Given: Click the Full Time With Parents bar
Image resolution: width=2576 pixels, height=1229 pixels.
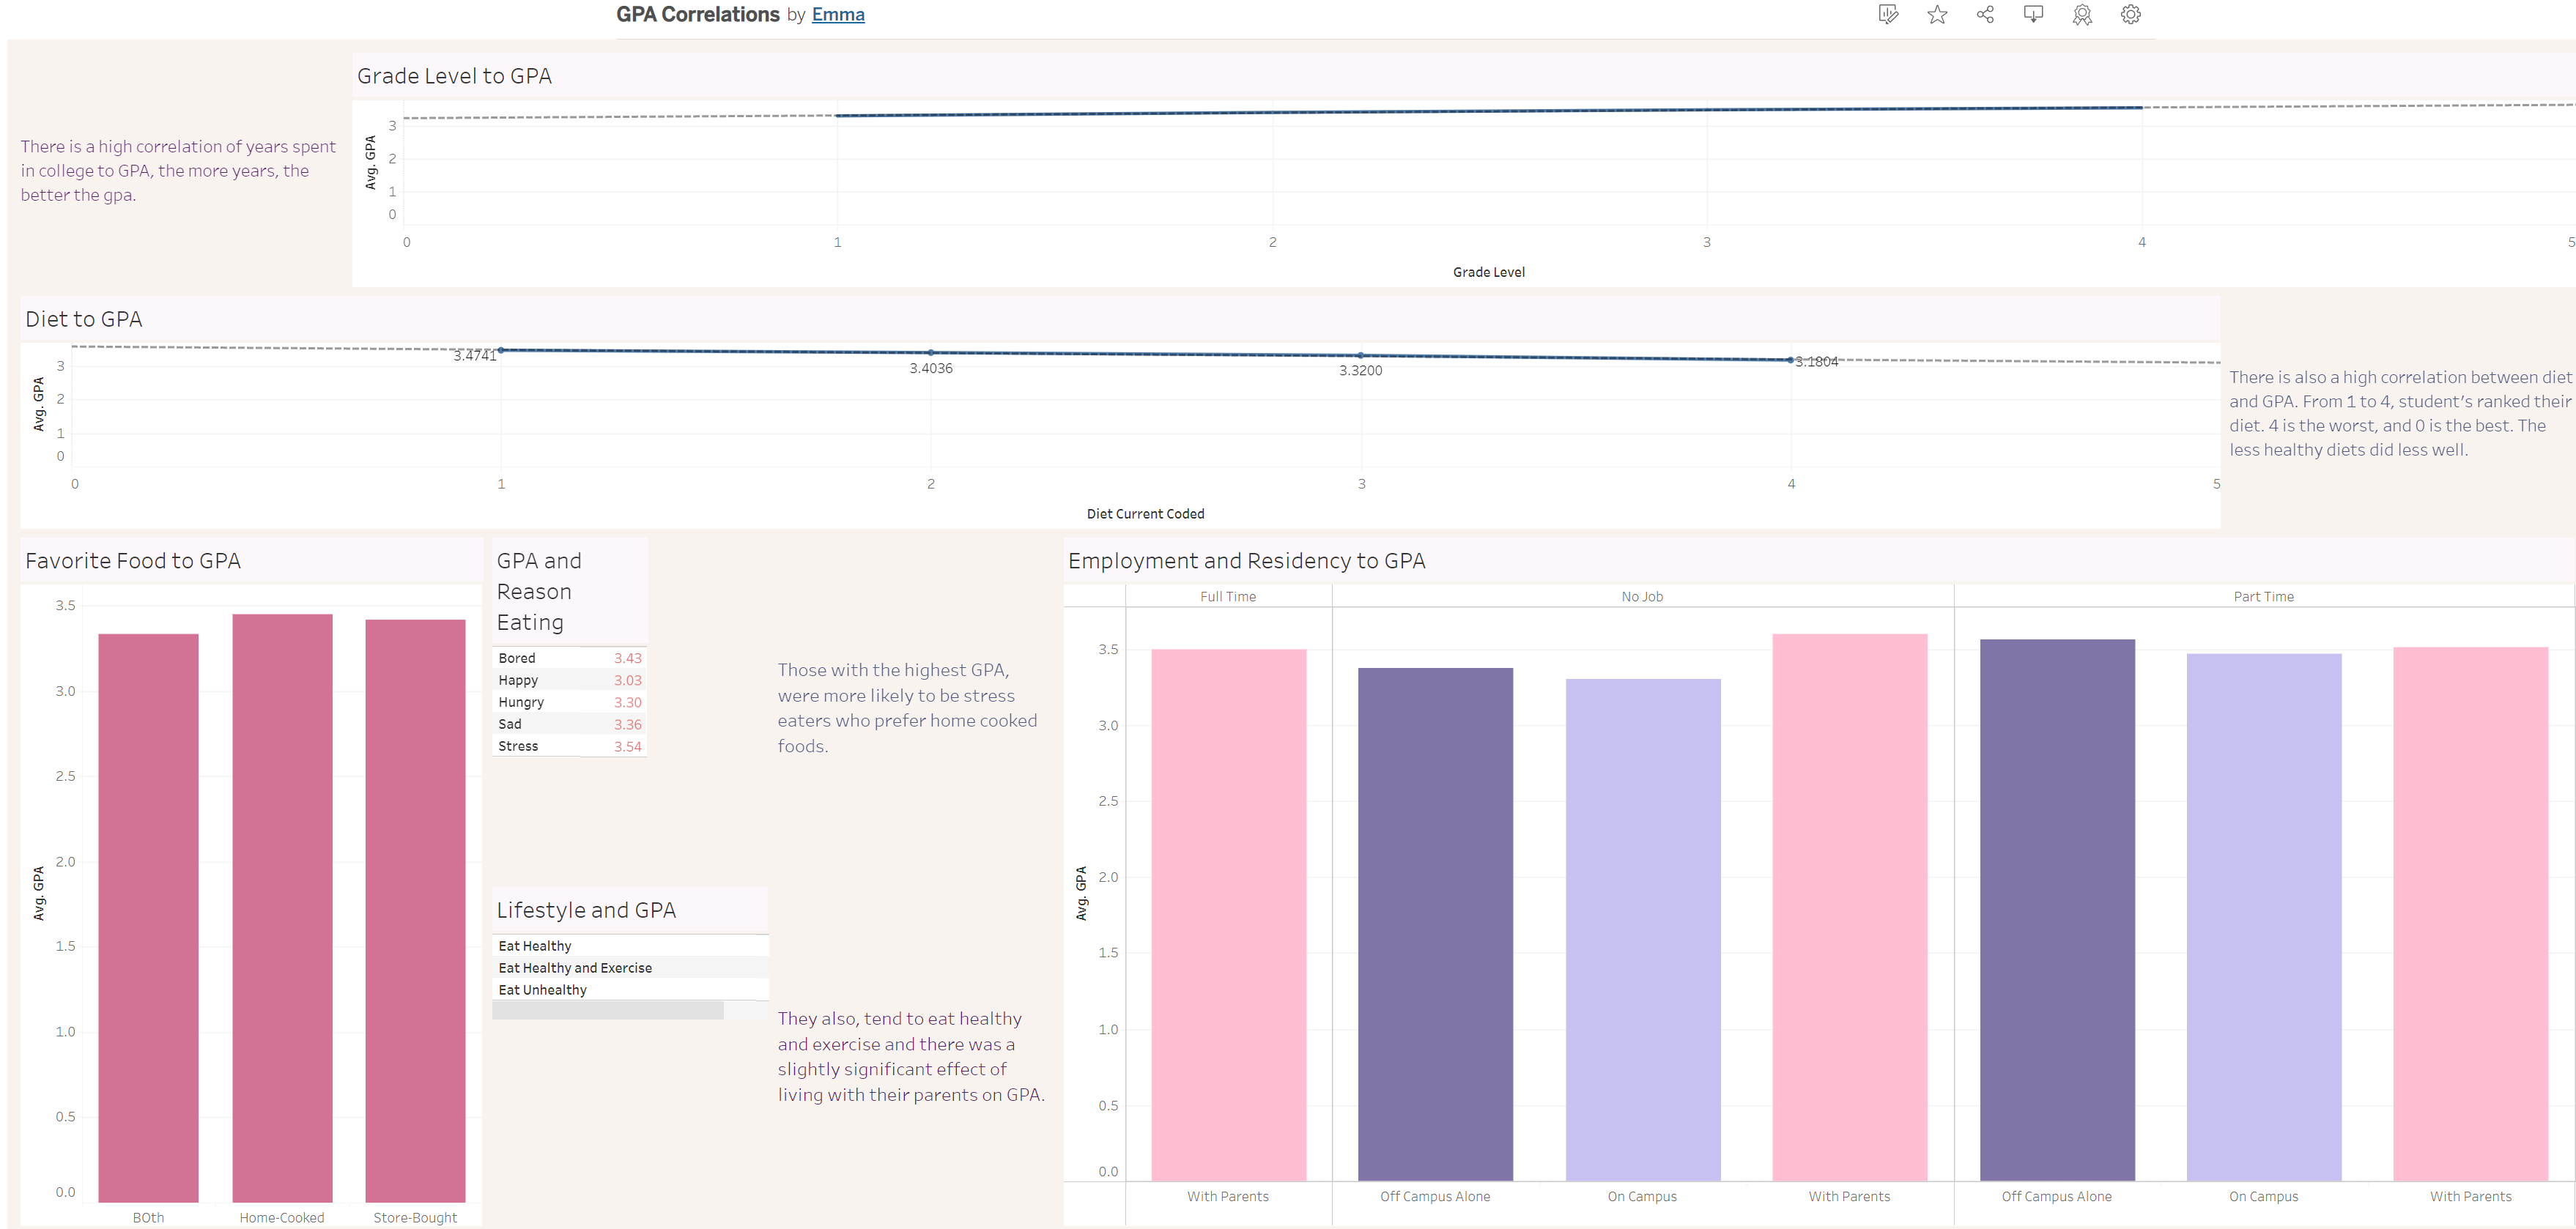Looking at the screenshot, I should point(1228,914).
